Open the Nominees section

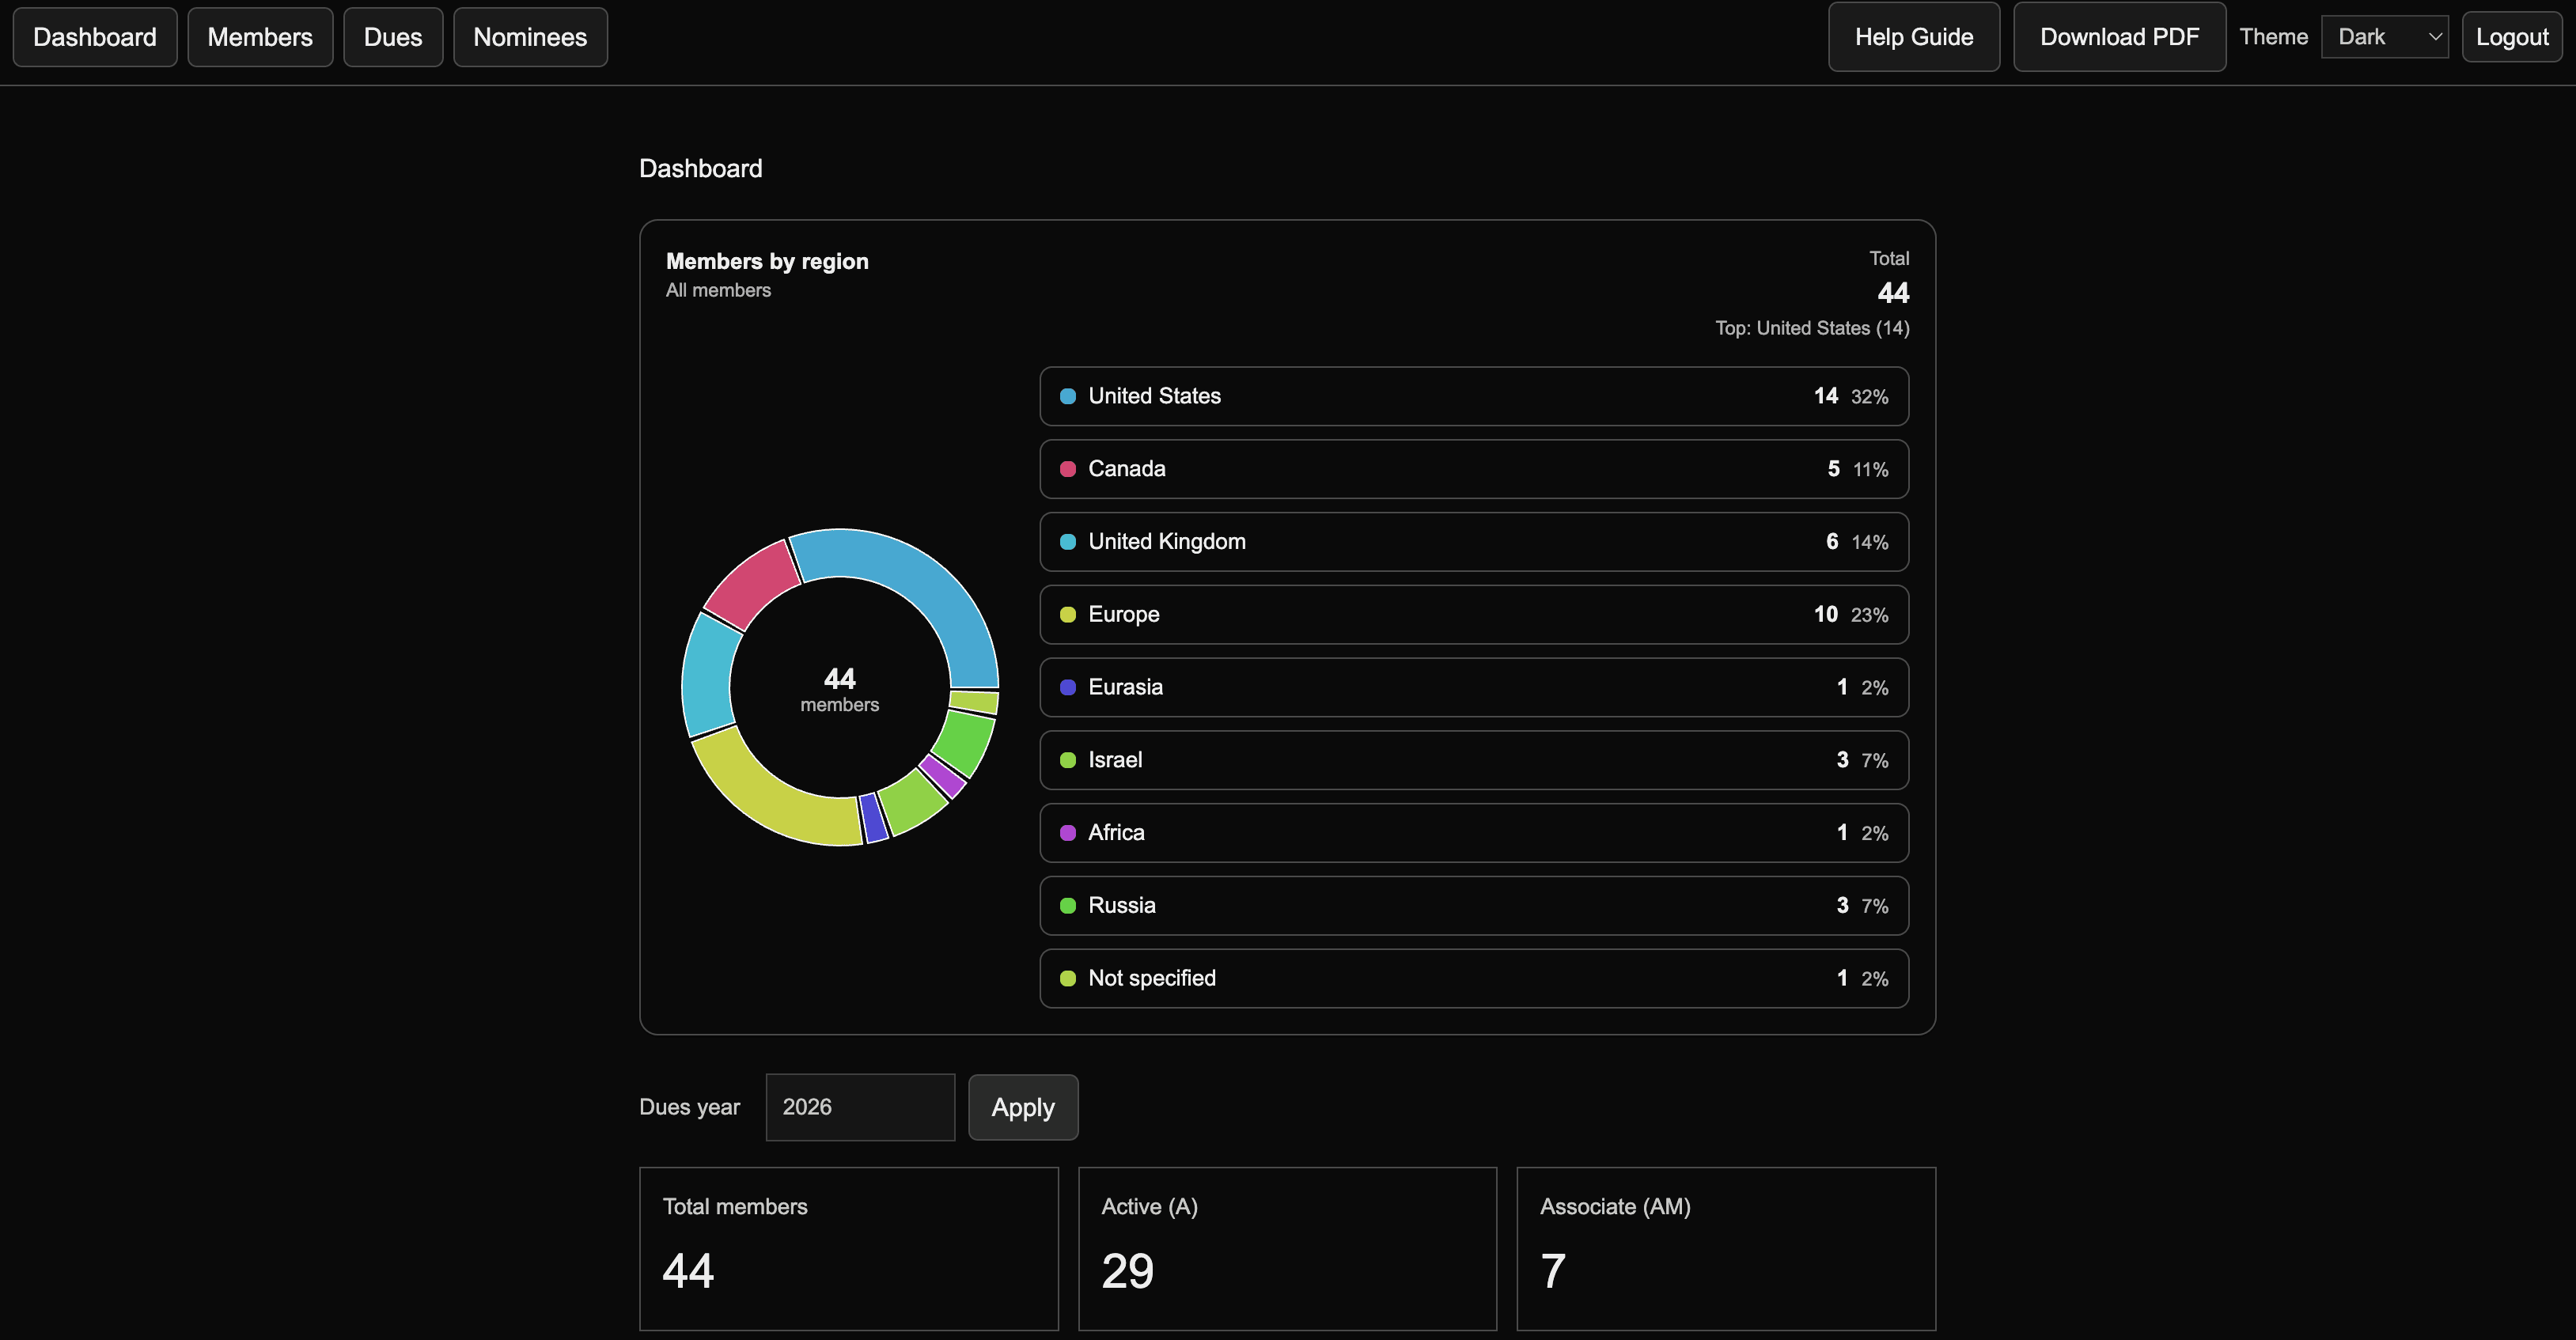[x=530, y=37]
